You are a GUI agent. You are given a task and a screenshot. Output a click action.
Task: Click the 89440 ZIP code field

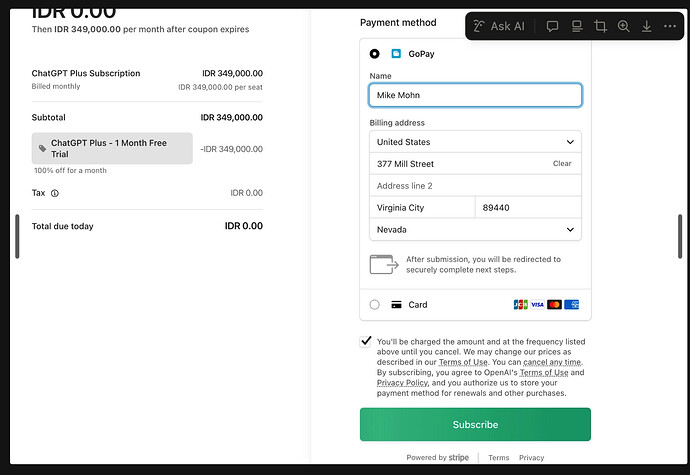529,208
